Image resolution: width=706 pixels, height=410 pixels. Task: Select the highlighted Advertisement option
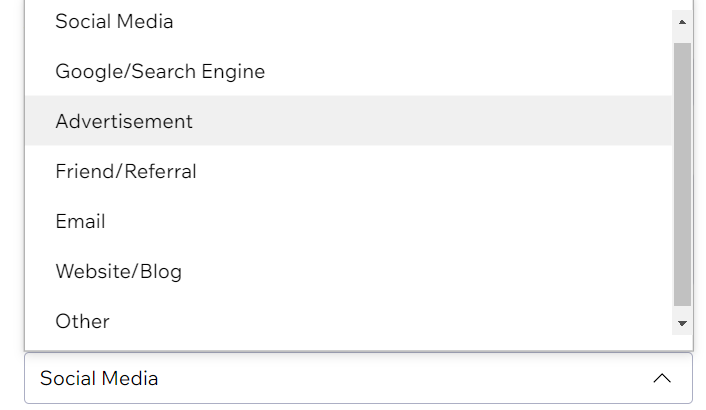click(x=124, y=121)
